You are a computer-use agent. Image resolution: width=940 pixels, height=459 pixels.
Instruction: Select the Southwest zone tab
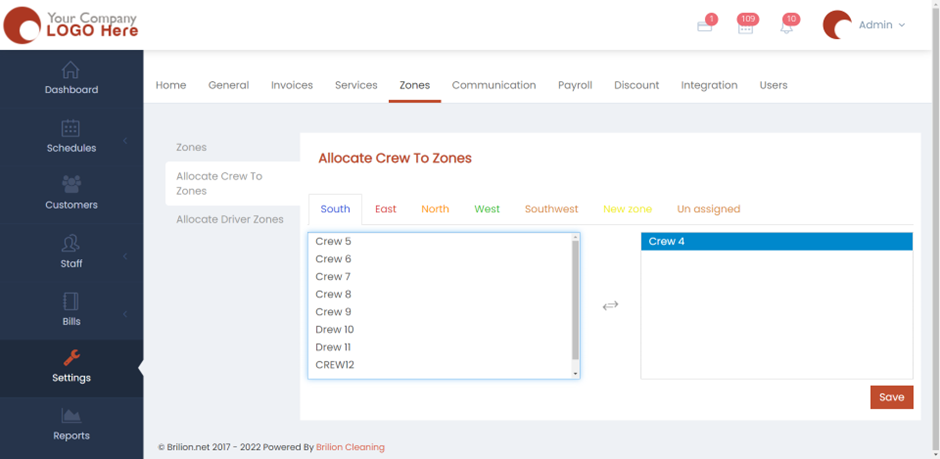pos(551,209)
